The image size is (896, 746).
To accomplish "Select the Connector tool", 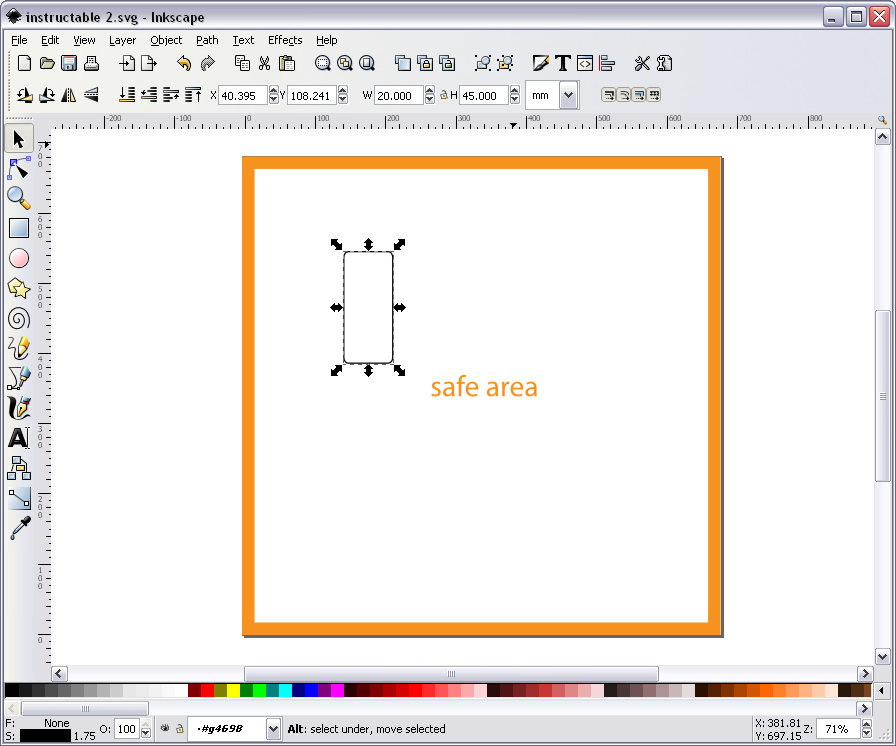I will tap(19, 468).
